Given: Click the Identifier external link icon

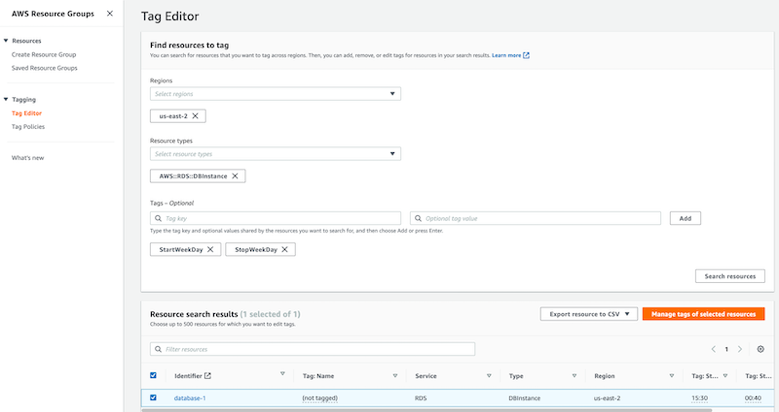Looking at the screenshot, I should pos(208,376).
